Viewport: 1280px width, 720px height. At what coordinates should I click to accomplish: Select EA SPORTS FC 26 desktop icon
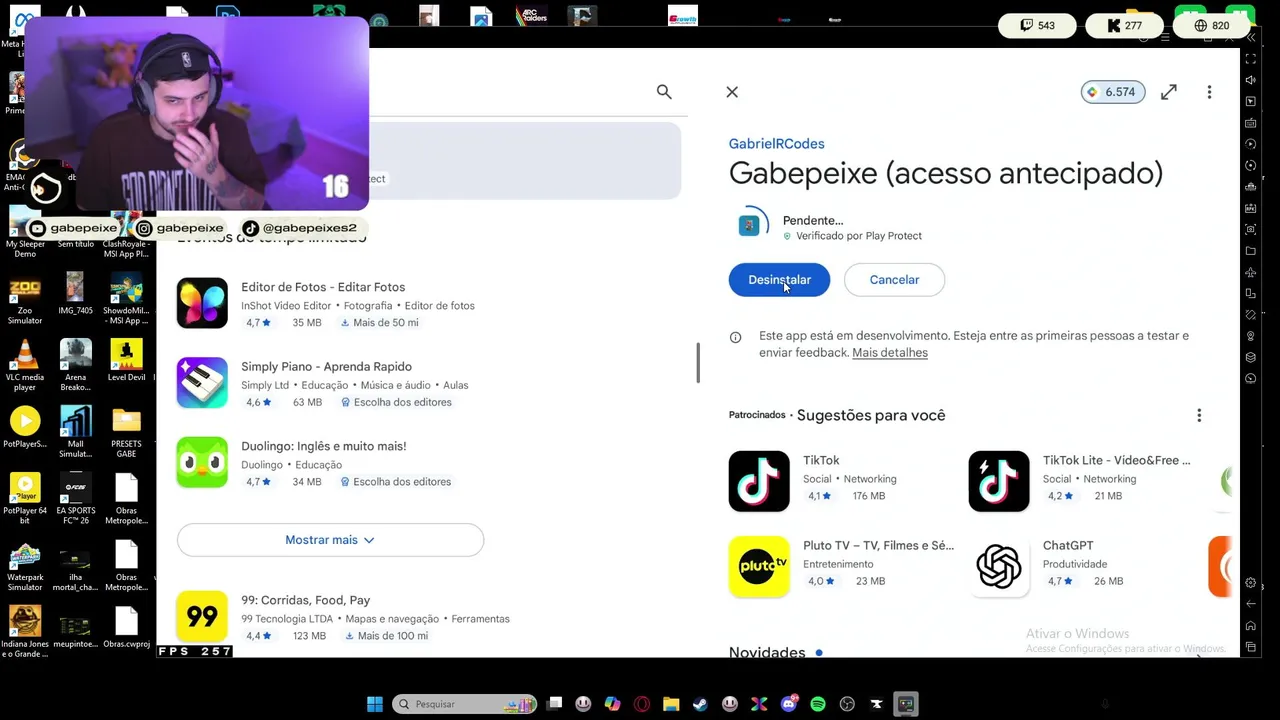pos(75,499)
